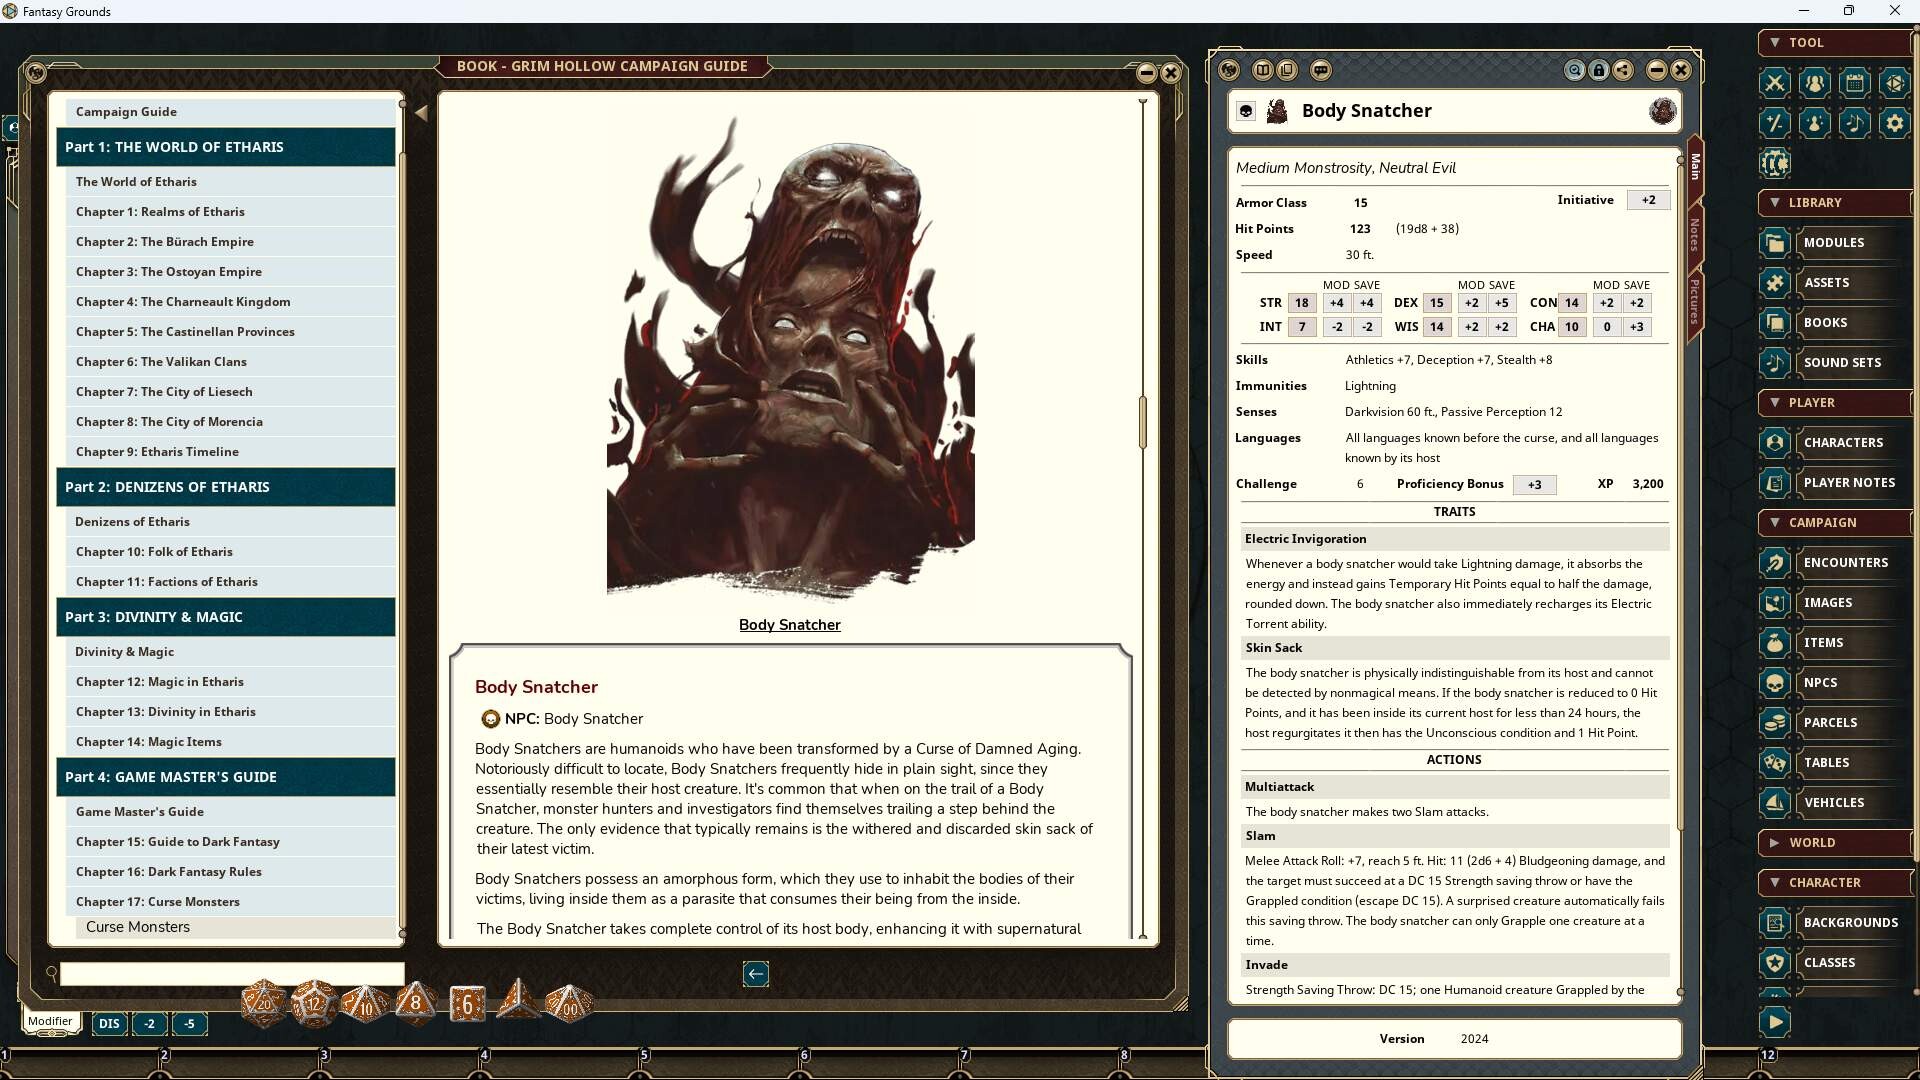This screenshot has height=1080, width=1920.
Task: Click the d100 percentile die
Action: (568, 1003)
